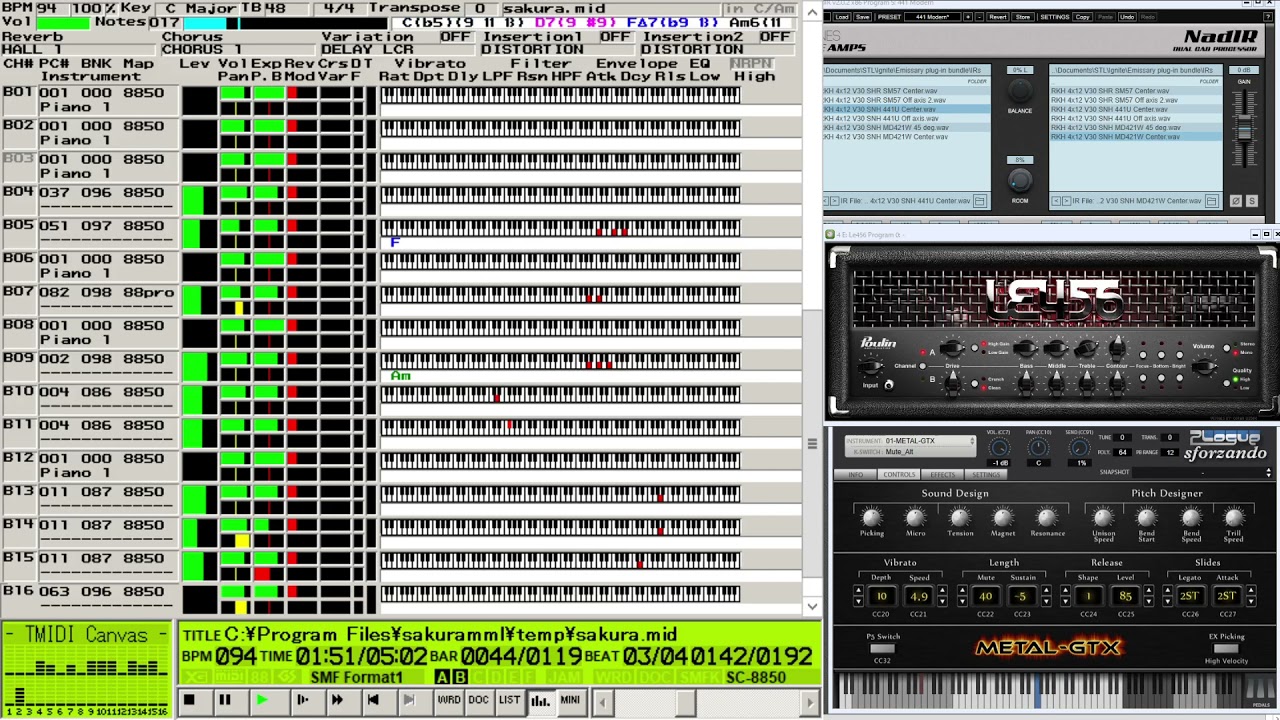This screenshot has height=720, width=1280.
Task: Click the SEND (CC91) knob
Action: (1080, 447)
